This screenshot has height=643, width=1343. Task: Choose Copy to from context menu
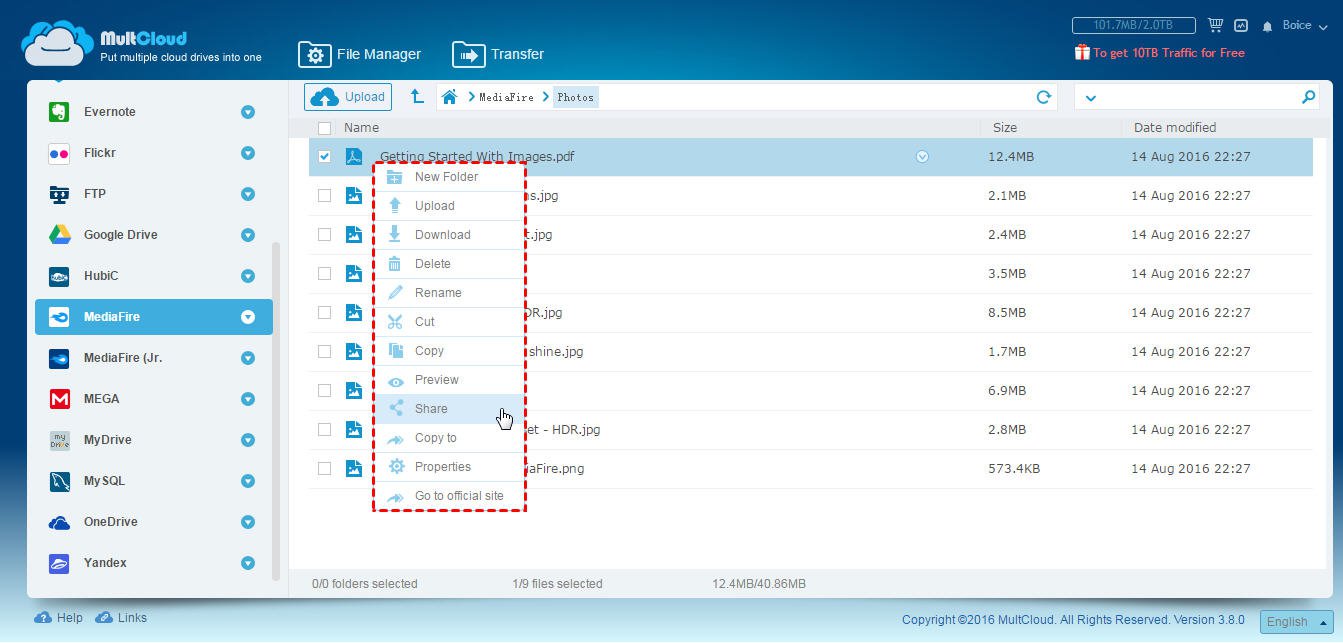point(449,438)
